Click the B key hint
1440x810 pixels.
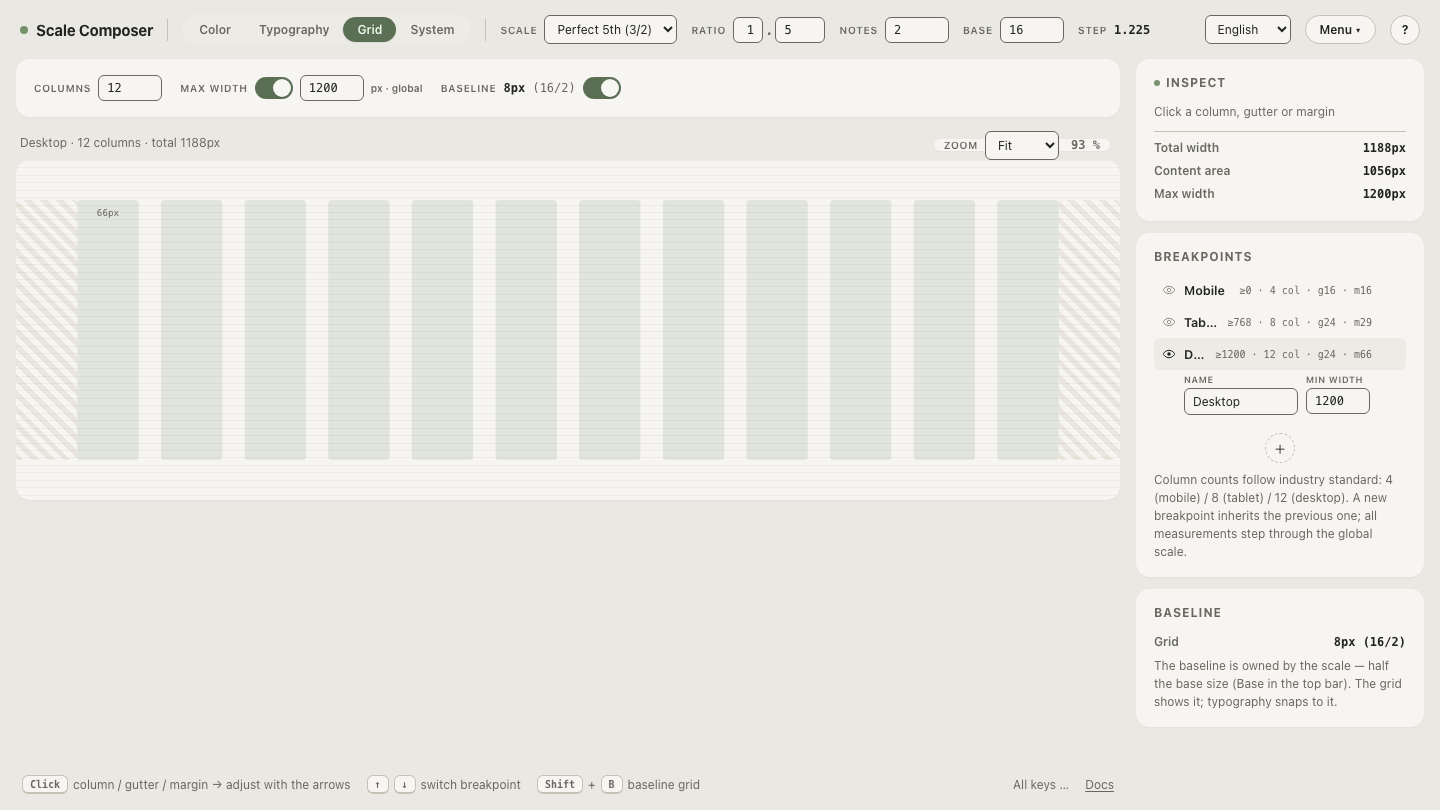tap(611, 785)
